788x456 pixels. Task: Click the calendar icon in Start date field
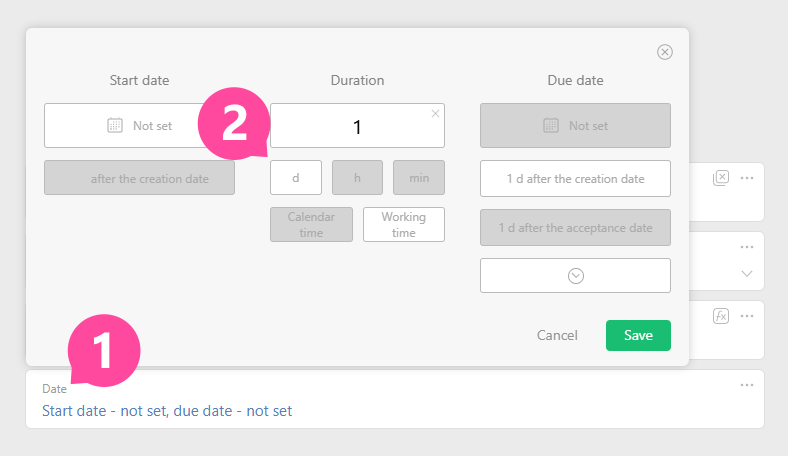pyautogui.click(x=115, y=126)
